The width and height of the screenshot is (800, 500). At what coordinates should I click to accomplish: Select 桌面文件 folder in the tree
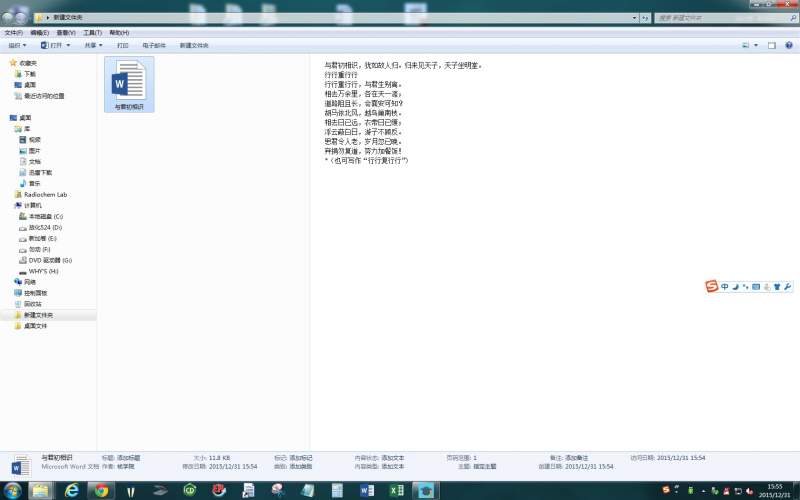(35, 326)
